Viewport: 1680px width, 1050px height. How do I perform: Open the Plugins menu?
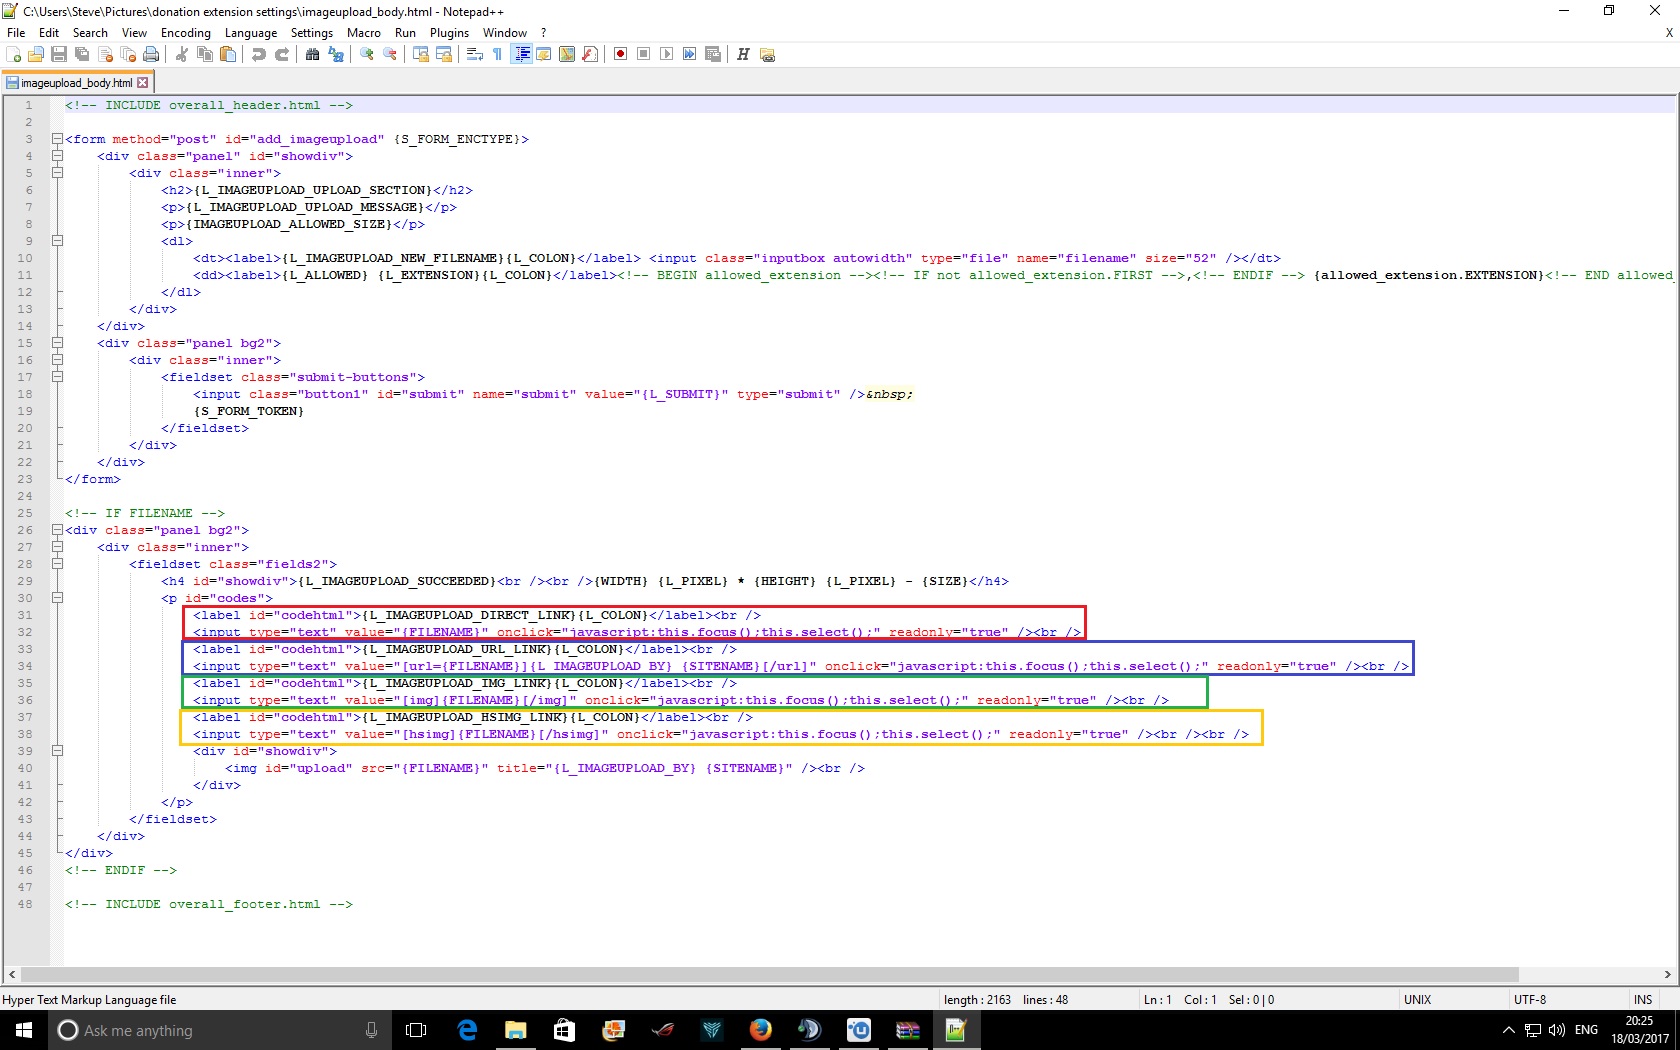[x=449, y=33]
